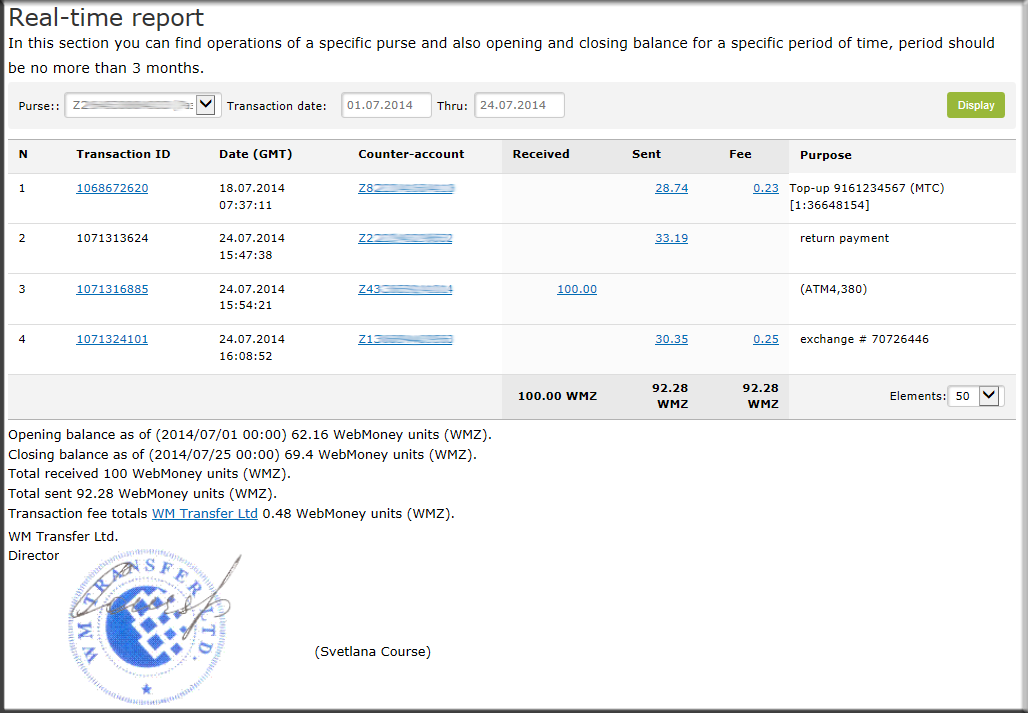The image size is (1028, 713).
Task: Click the Transaction date start field
Action: [x=386, y=105]
